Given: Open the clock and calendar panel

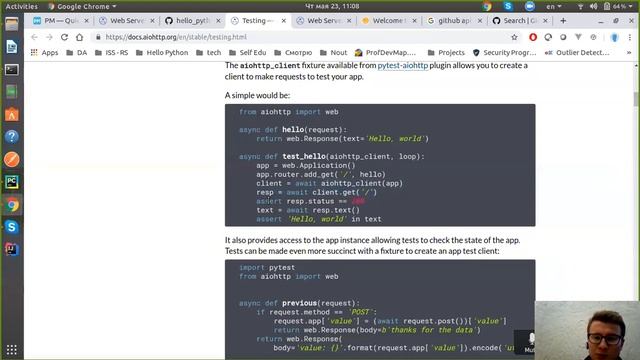Looking at the screenshot, I should (x=332, y=6).
